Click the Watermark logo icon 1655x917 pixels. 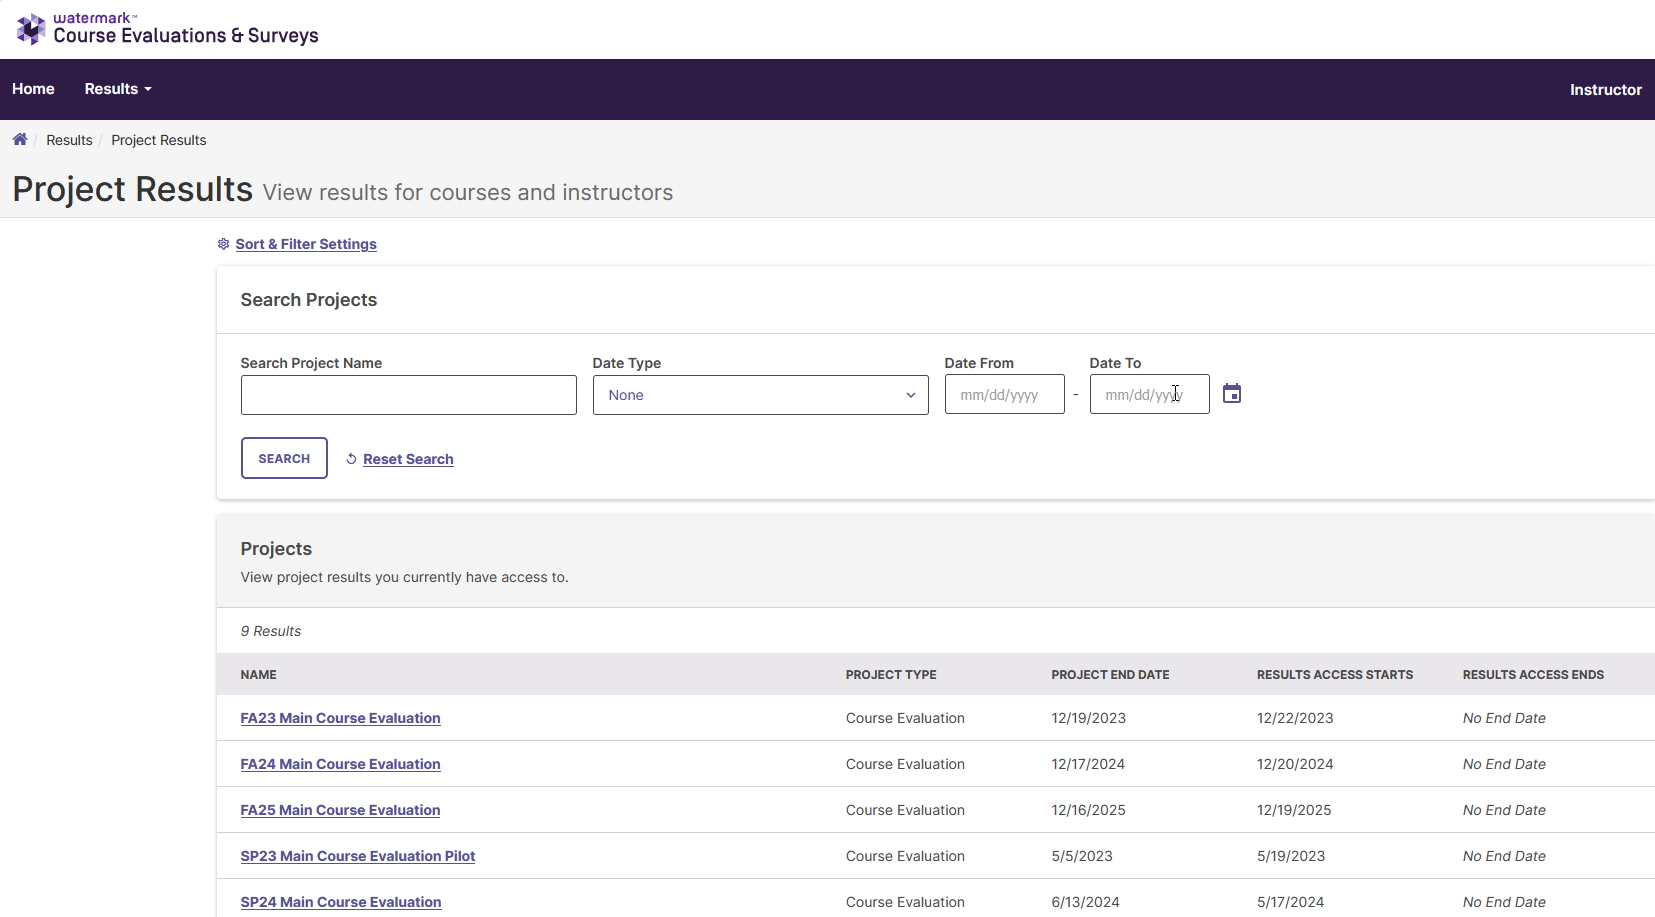(x=31, y=29)
